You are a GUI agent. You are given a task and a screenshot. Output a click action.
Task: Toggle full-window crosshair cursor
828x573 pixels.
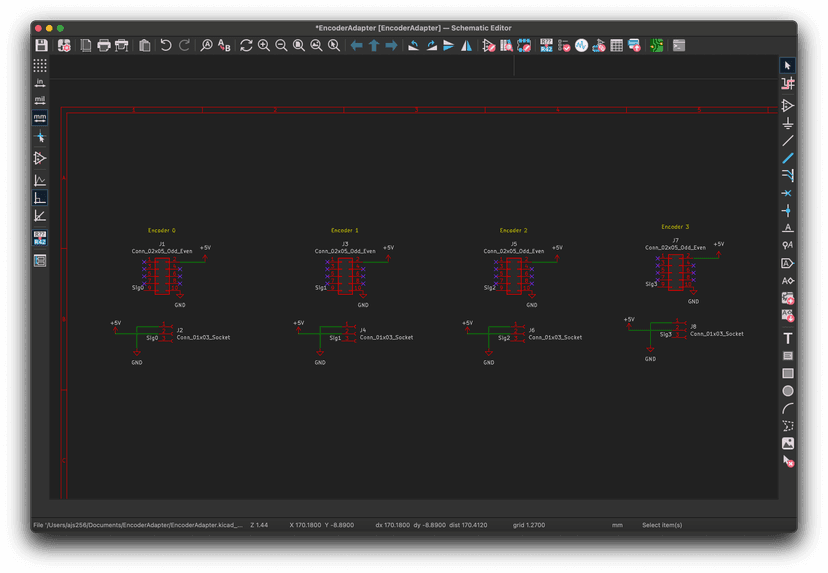pos(40,137)
